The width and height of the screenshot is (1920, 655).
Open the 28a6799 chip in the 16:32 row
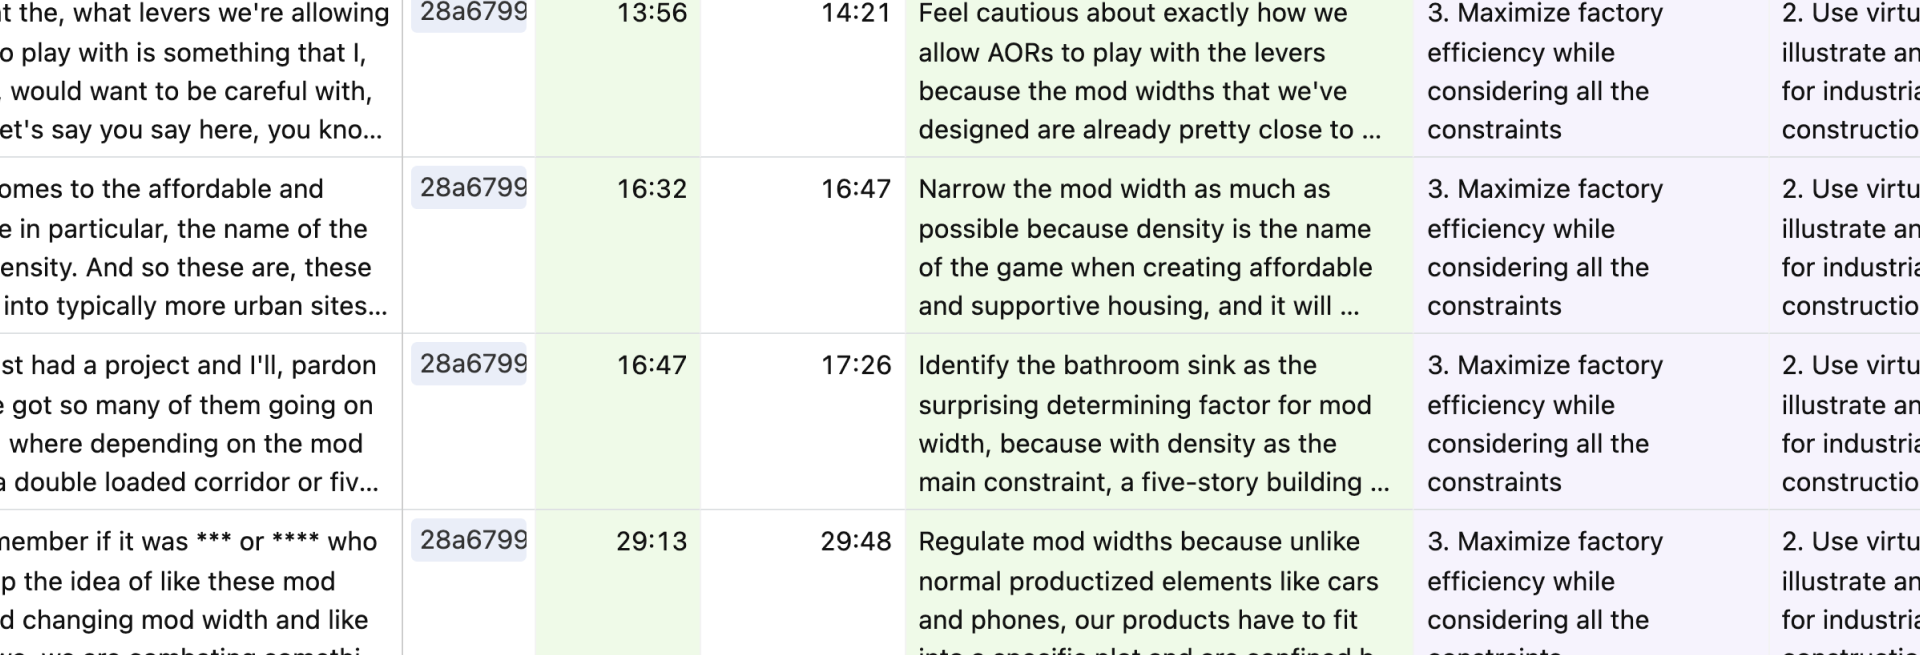[x=471, y=188]
